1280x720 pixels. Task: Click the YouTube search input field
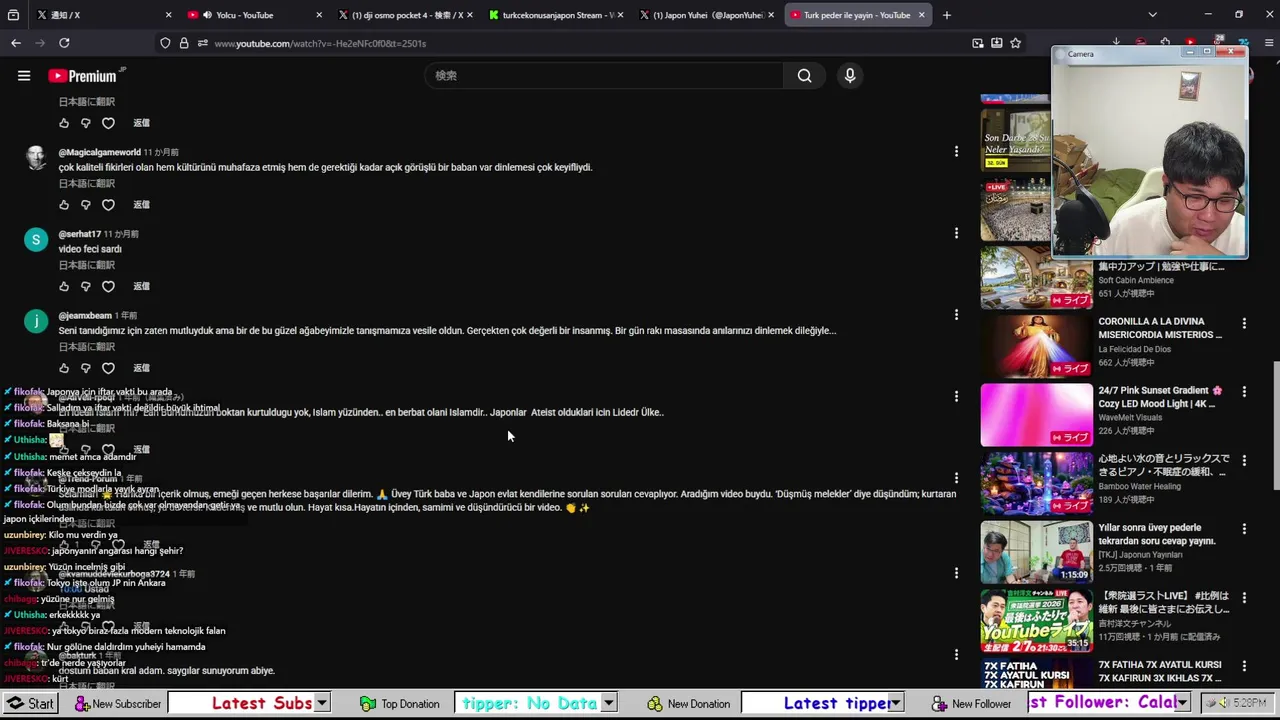pos(605,76)
